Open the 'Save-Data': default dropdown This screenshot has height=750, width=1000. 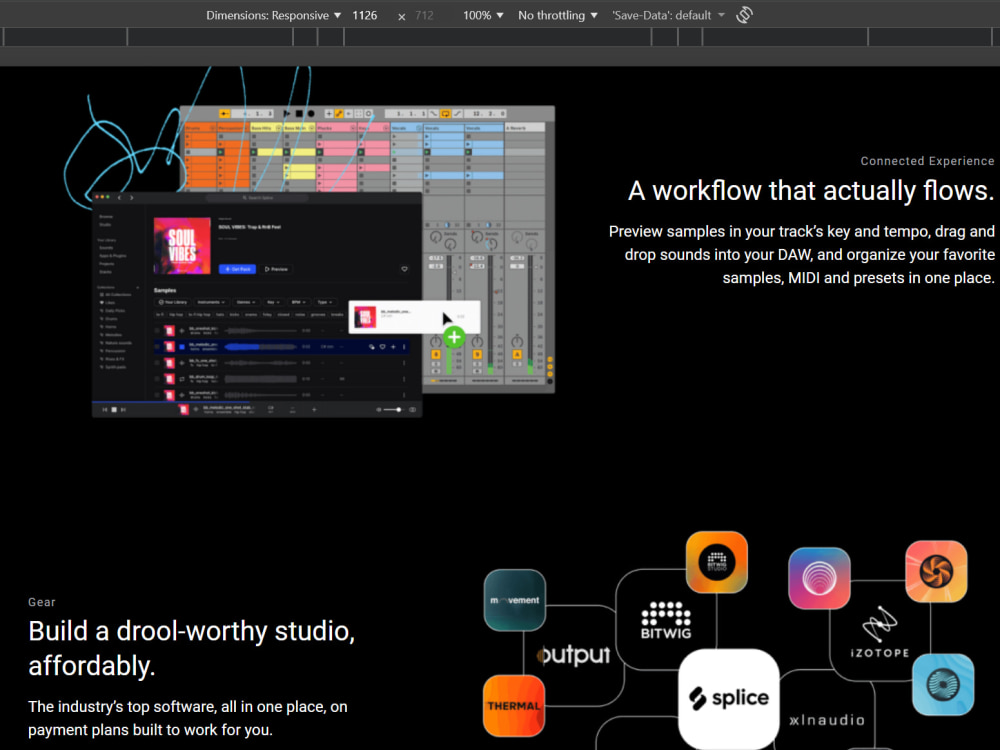[x=668, y=15]
